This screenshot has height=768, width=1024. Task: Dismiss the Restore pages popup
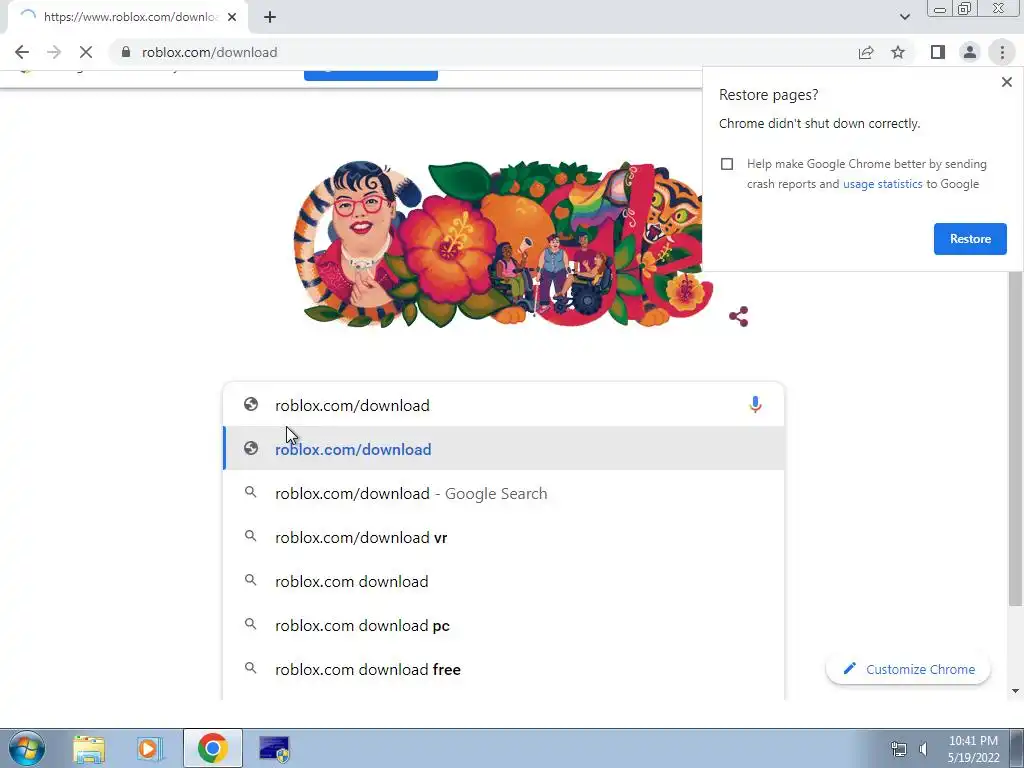click(1006, 82)
